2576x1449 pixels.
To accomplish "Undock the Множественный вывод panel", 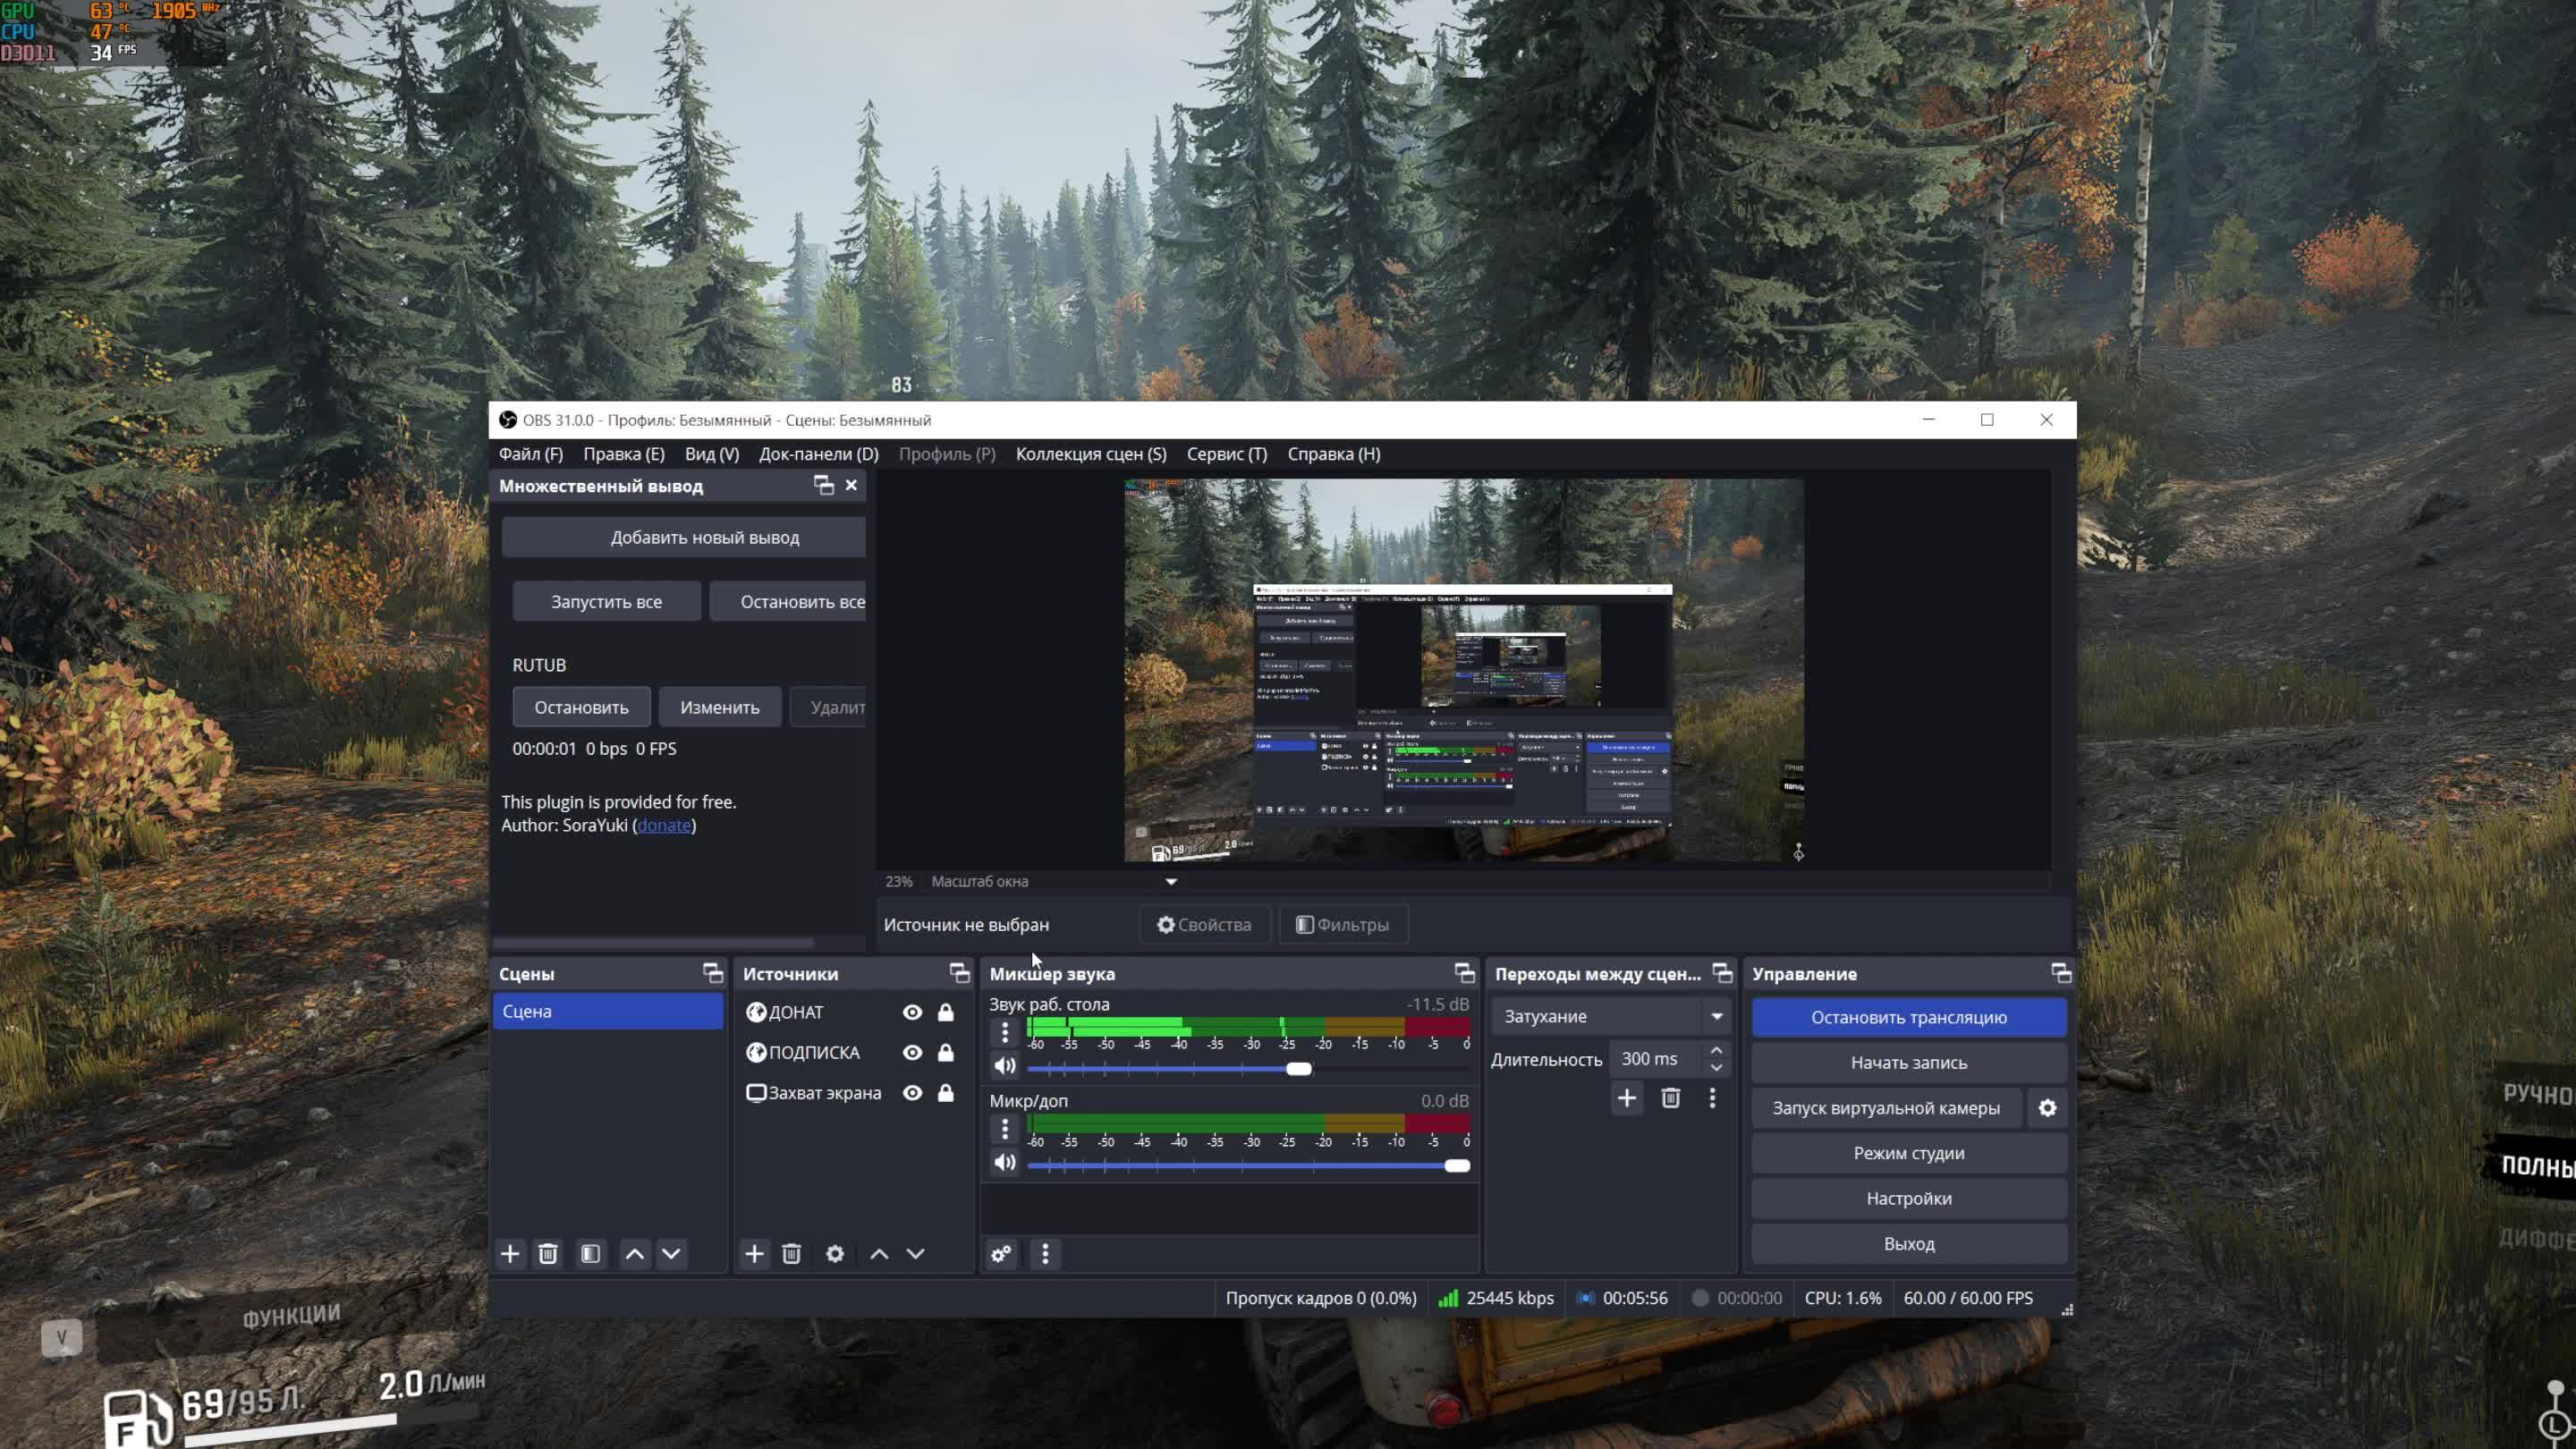I will [824, 486].
